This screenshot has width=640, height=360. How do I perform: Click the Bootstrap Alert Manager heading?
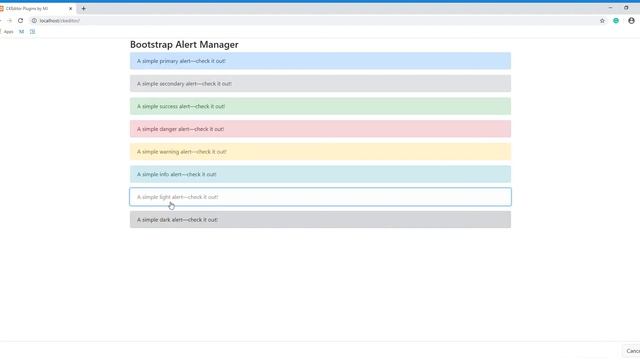(x=184, y=44)
